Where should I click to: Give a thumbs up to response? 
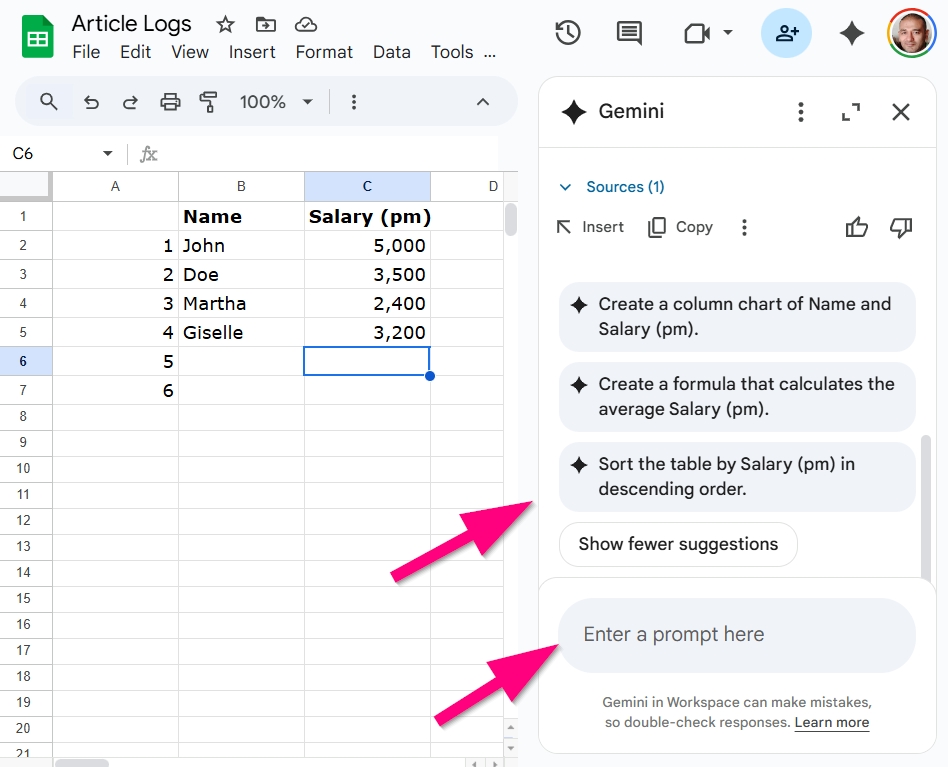pyautogui.click(x=856, y=227)
